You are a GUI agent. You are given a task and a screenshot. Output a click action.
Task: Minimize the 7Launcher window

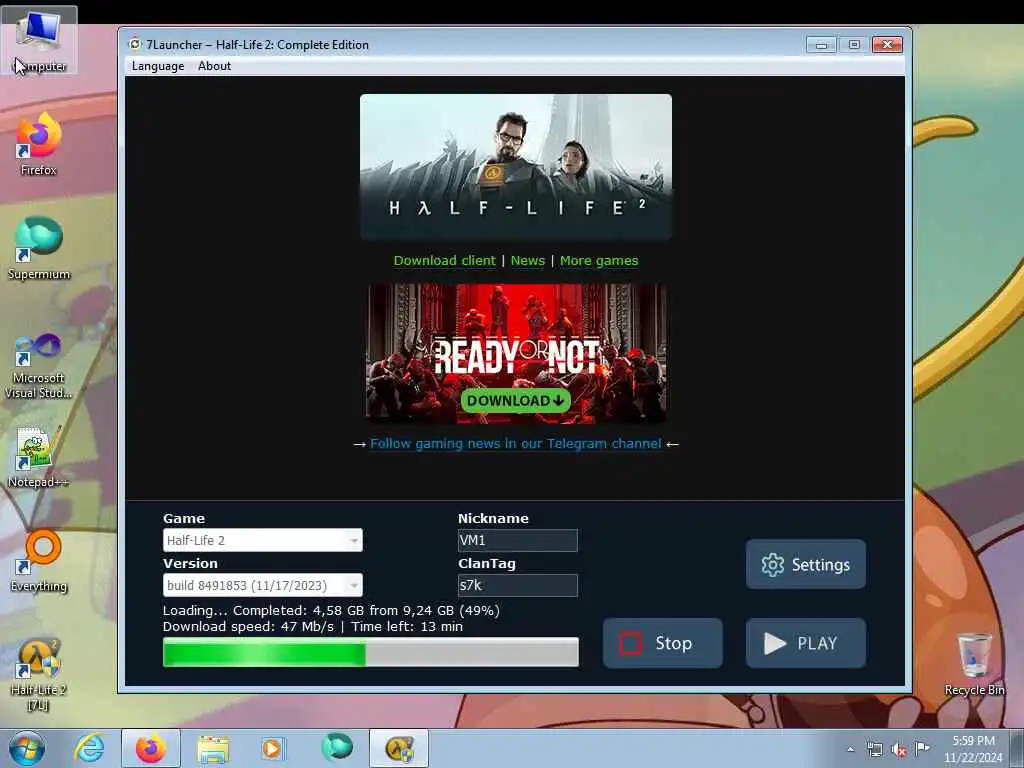tap(822, 44)
